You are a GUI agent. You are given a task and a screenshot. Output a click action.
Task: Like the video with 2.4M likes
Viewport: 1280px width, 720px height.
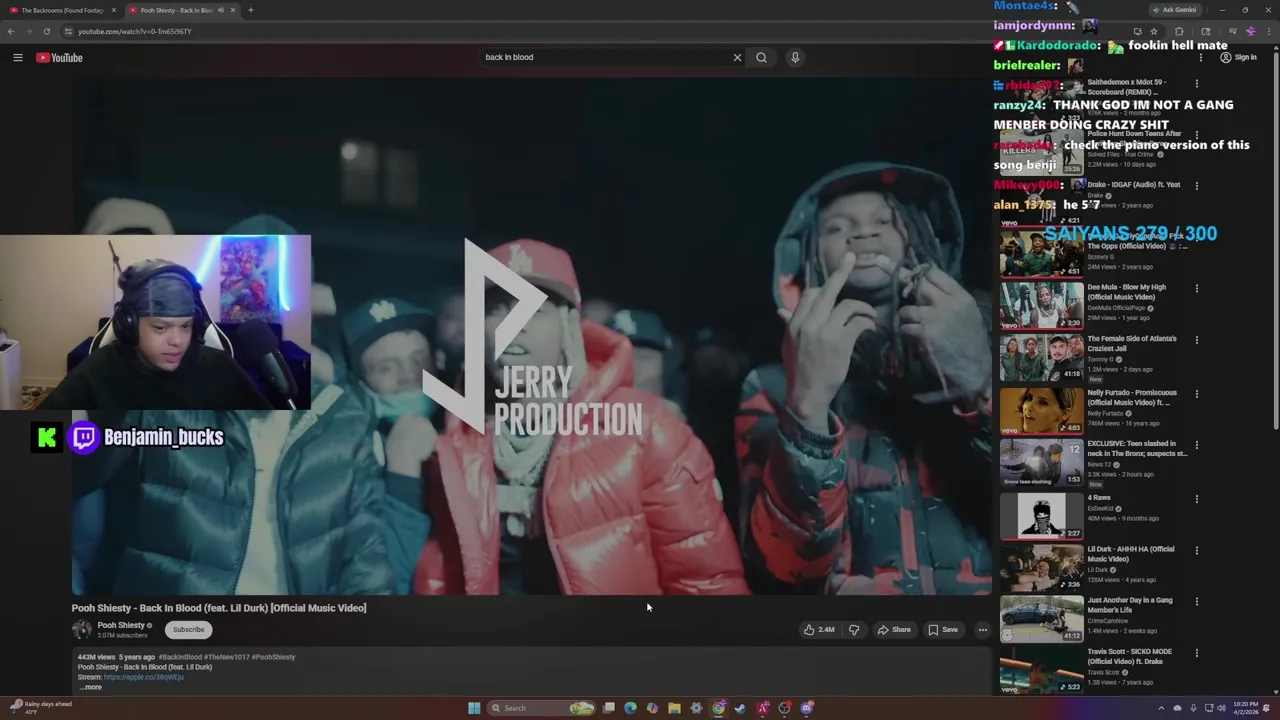coord(819,630)
